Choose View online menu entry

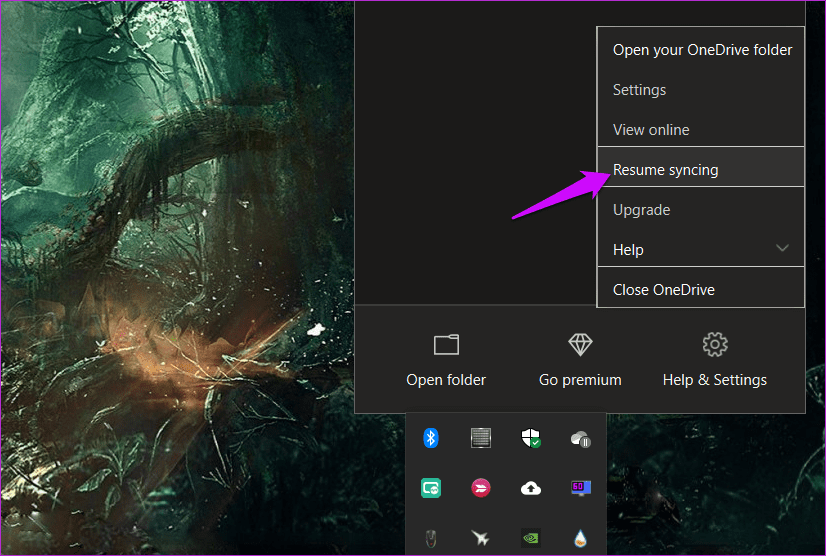[701, 130]
